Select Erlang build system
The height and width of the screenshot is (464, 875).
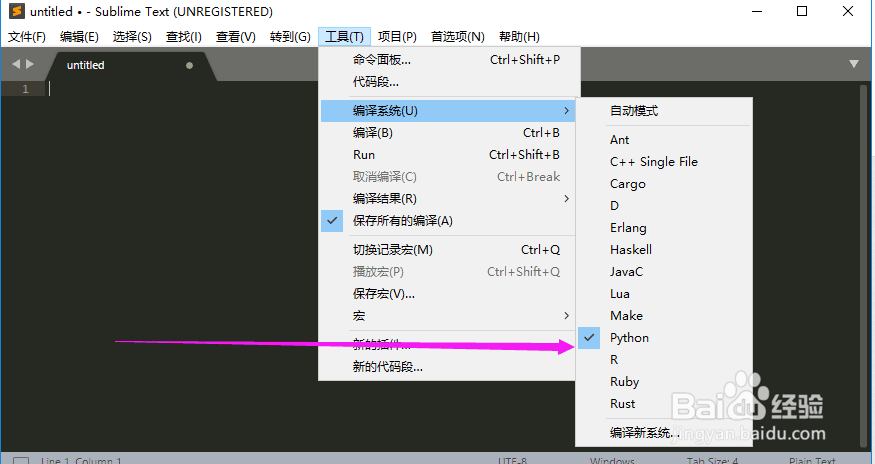coord(664,228)
